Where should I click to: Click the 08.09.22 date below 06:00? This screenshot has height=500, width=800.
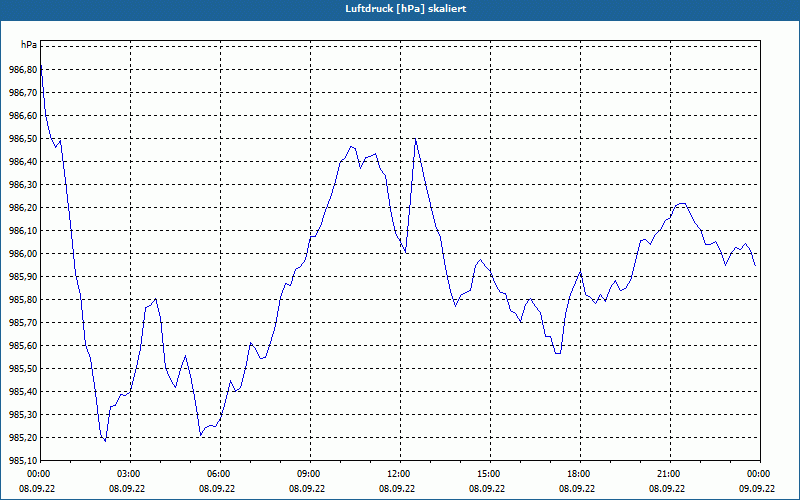tap(217, 489)
